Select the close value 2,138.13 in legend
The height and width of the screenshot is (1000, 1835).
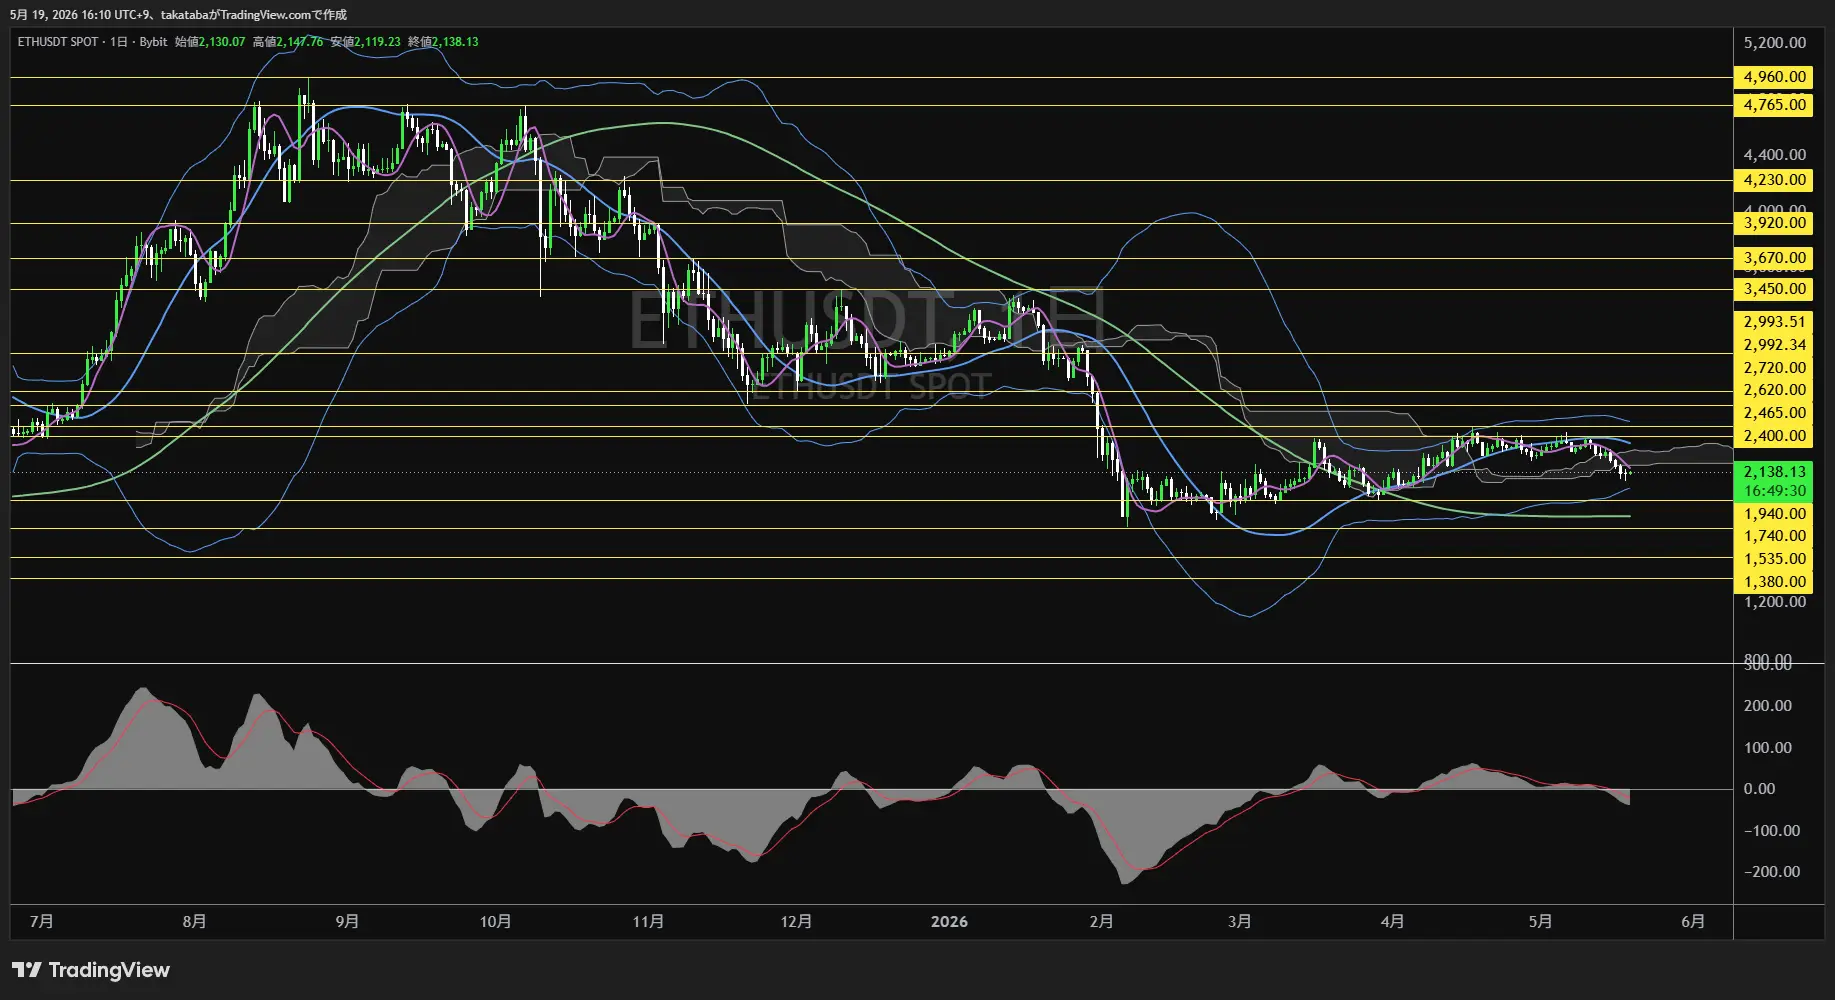click(455, 42)
